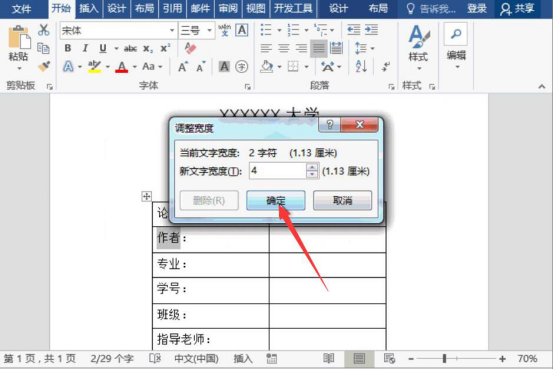Click the Shrink Font icon
This screenshot has width=554, height=370.
[x=200, y=67]
